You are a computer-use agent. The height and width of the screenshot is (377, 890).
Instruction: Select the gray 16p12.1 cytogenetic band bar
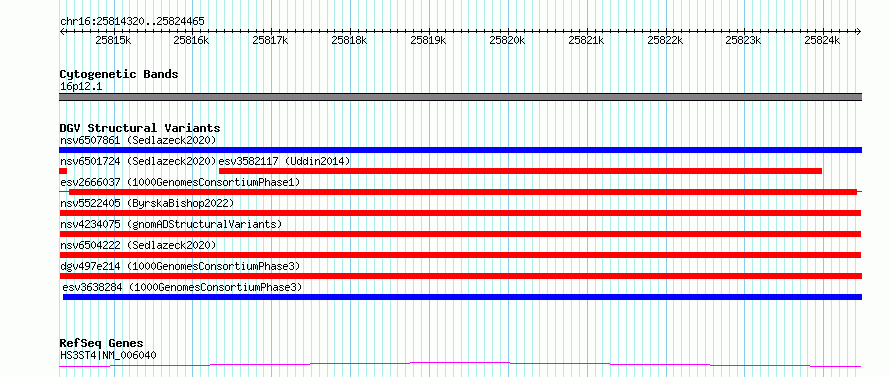click(x=460, y=97)
